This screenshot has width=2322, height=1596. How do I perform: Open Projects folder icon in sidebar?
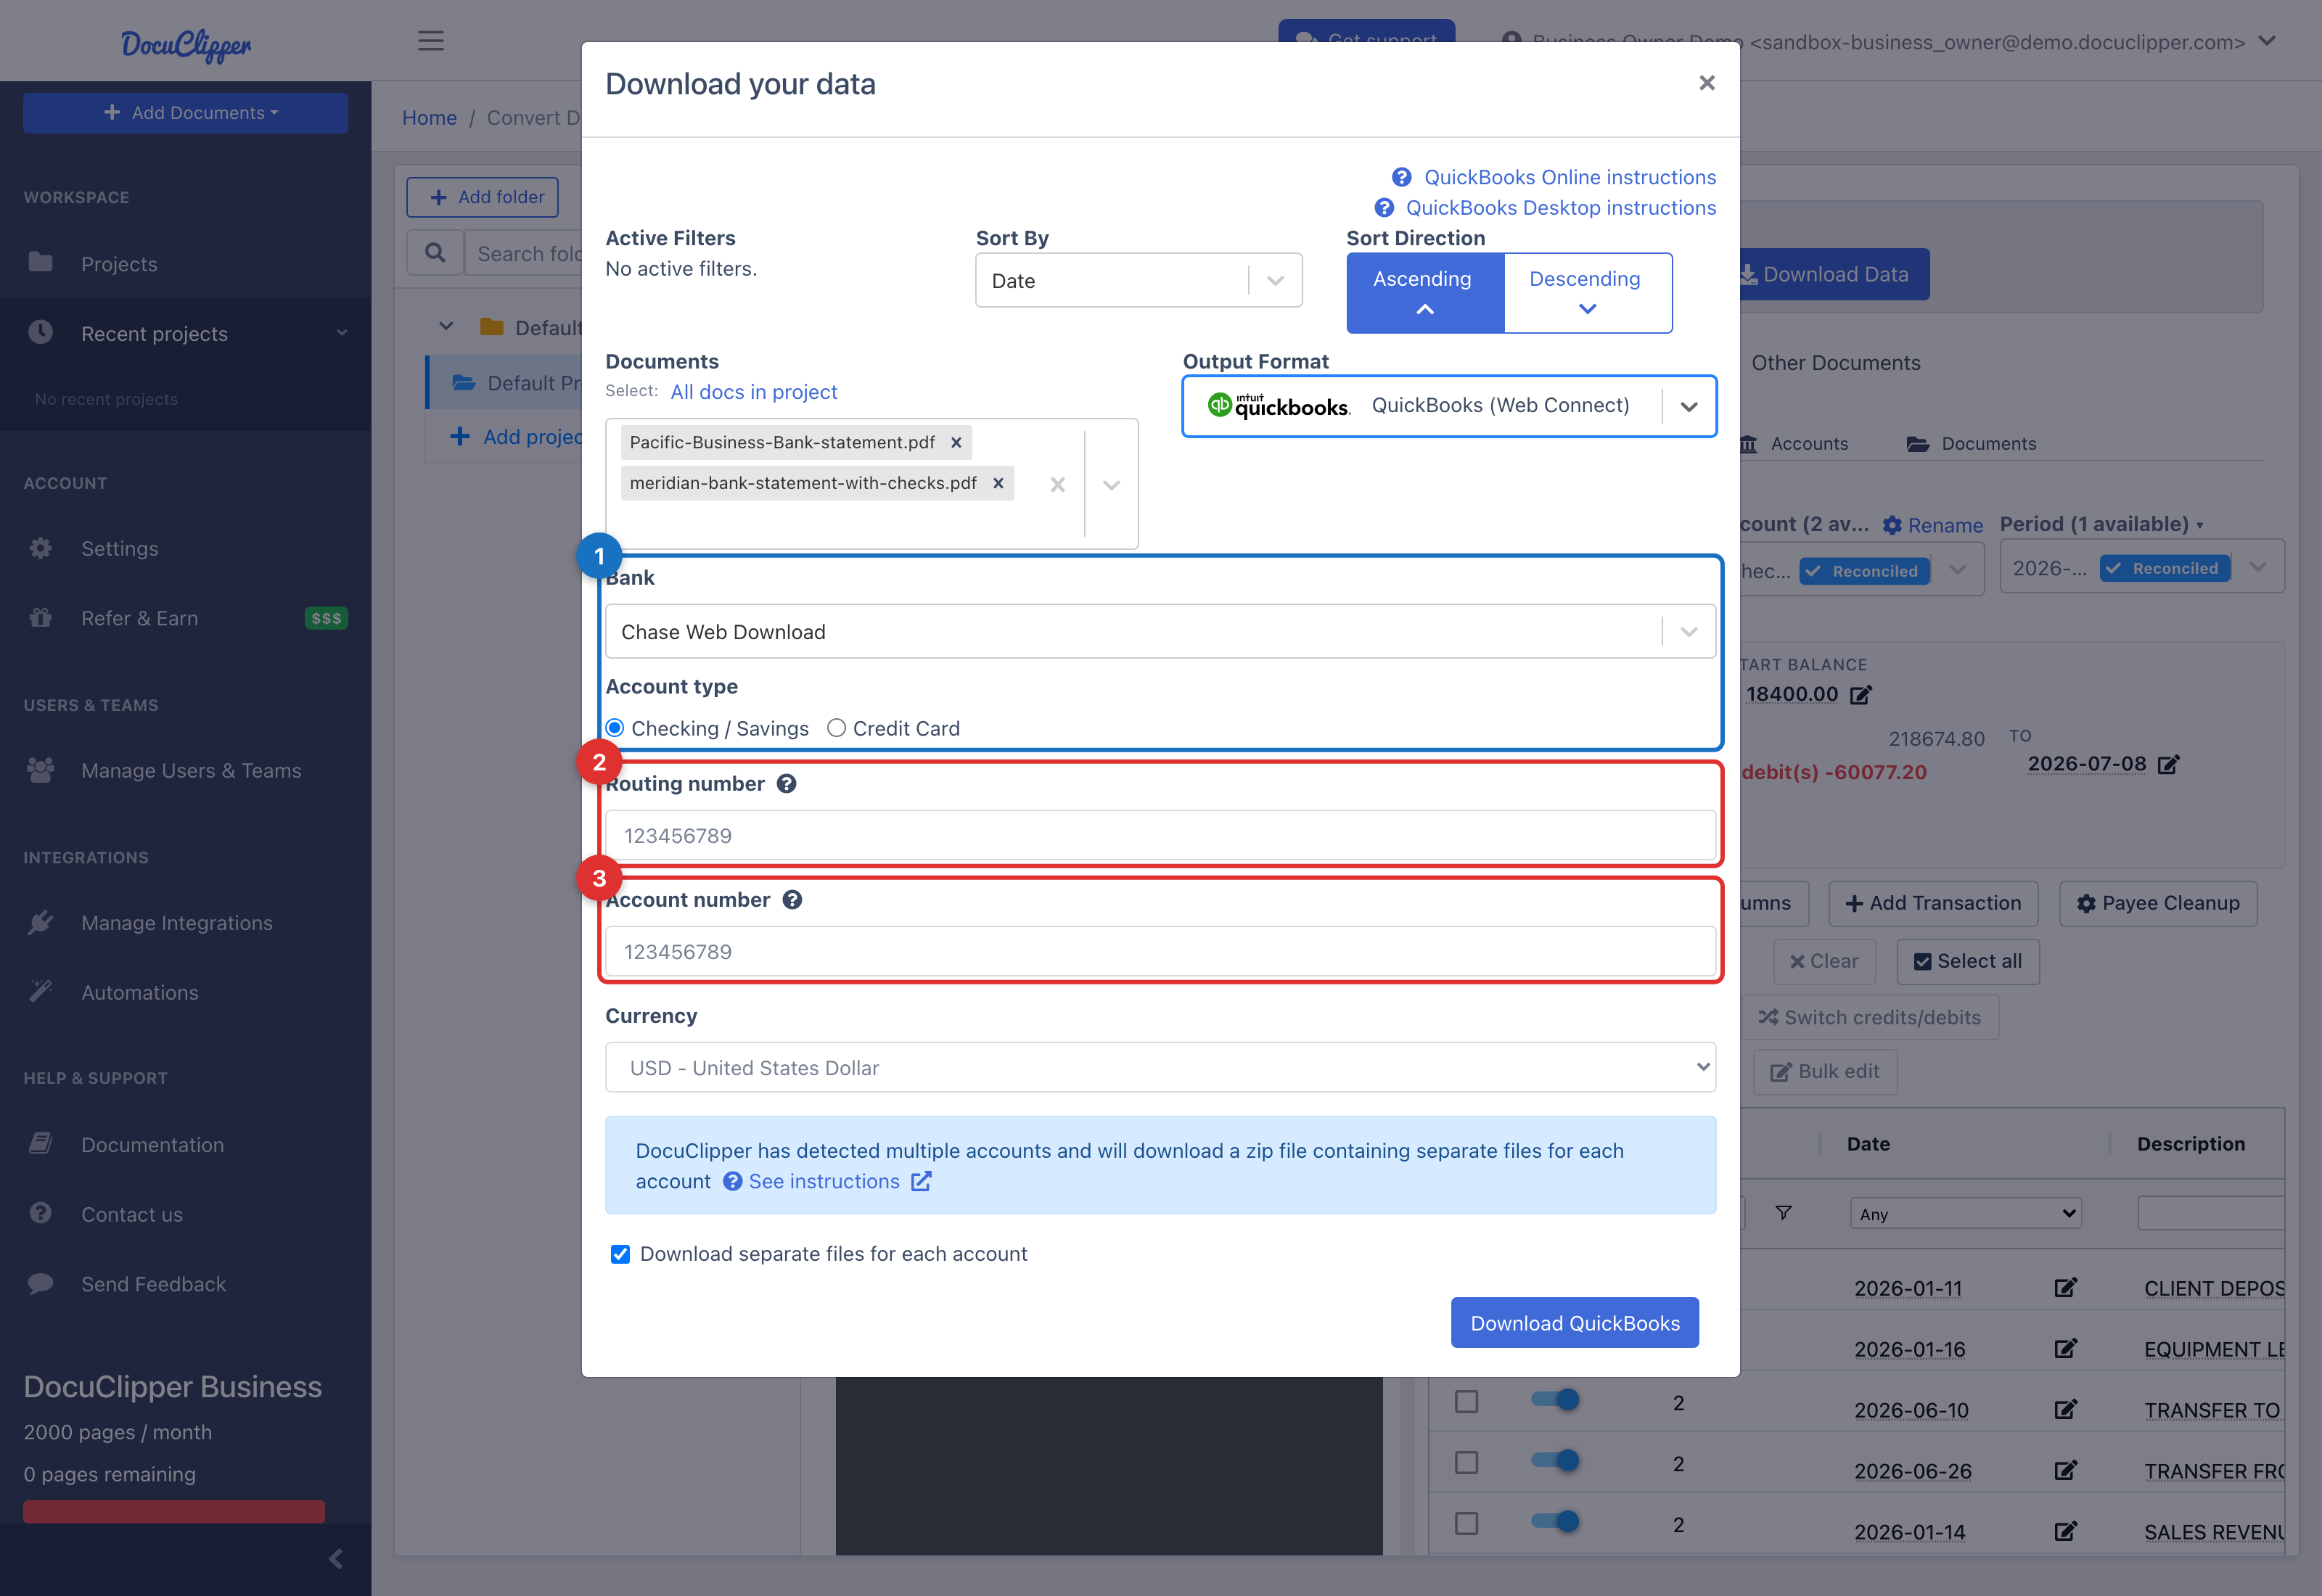pyautogui.click(x=41, y=263)
